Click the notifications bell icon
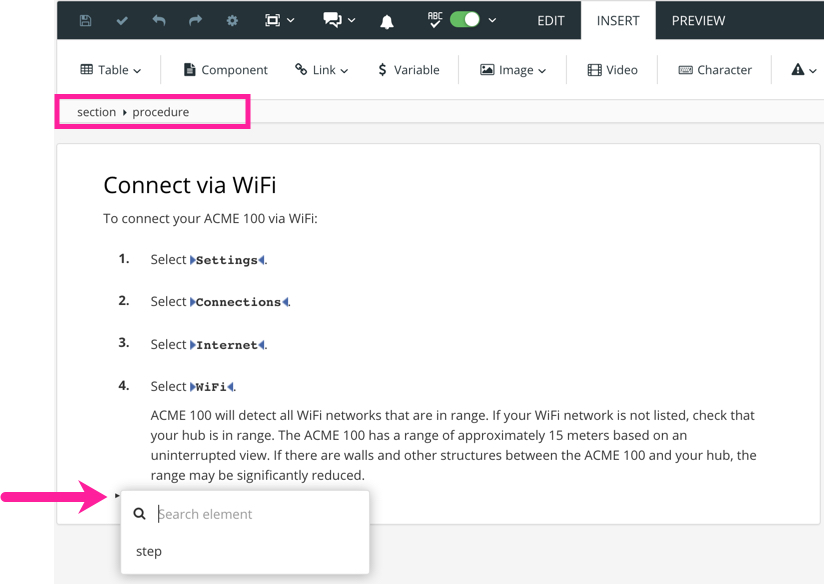The image size is (824, 584). pyautogui.click(x=386, y=20)
